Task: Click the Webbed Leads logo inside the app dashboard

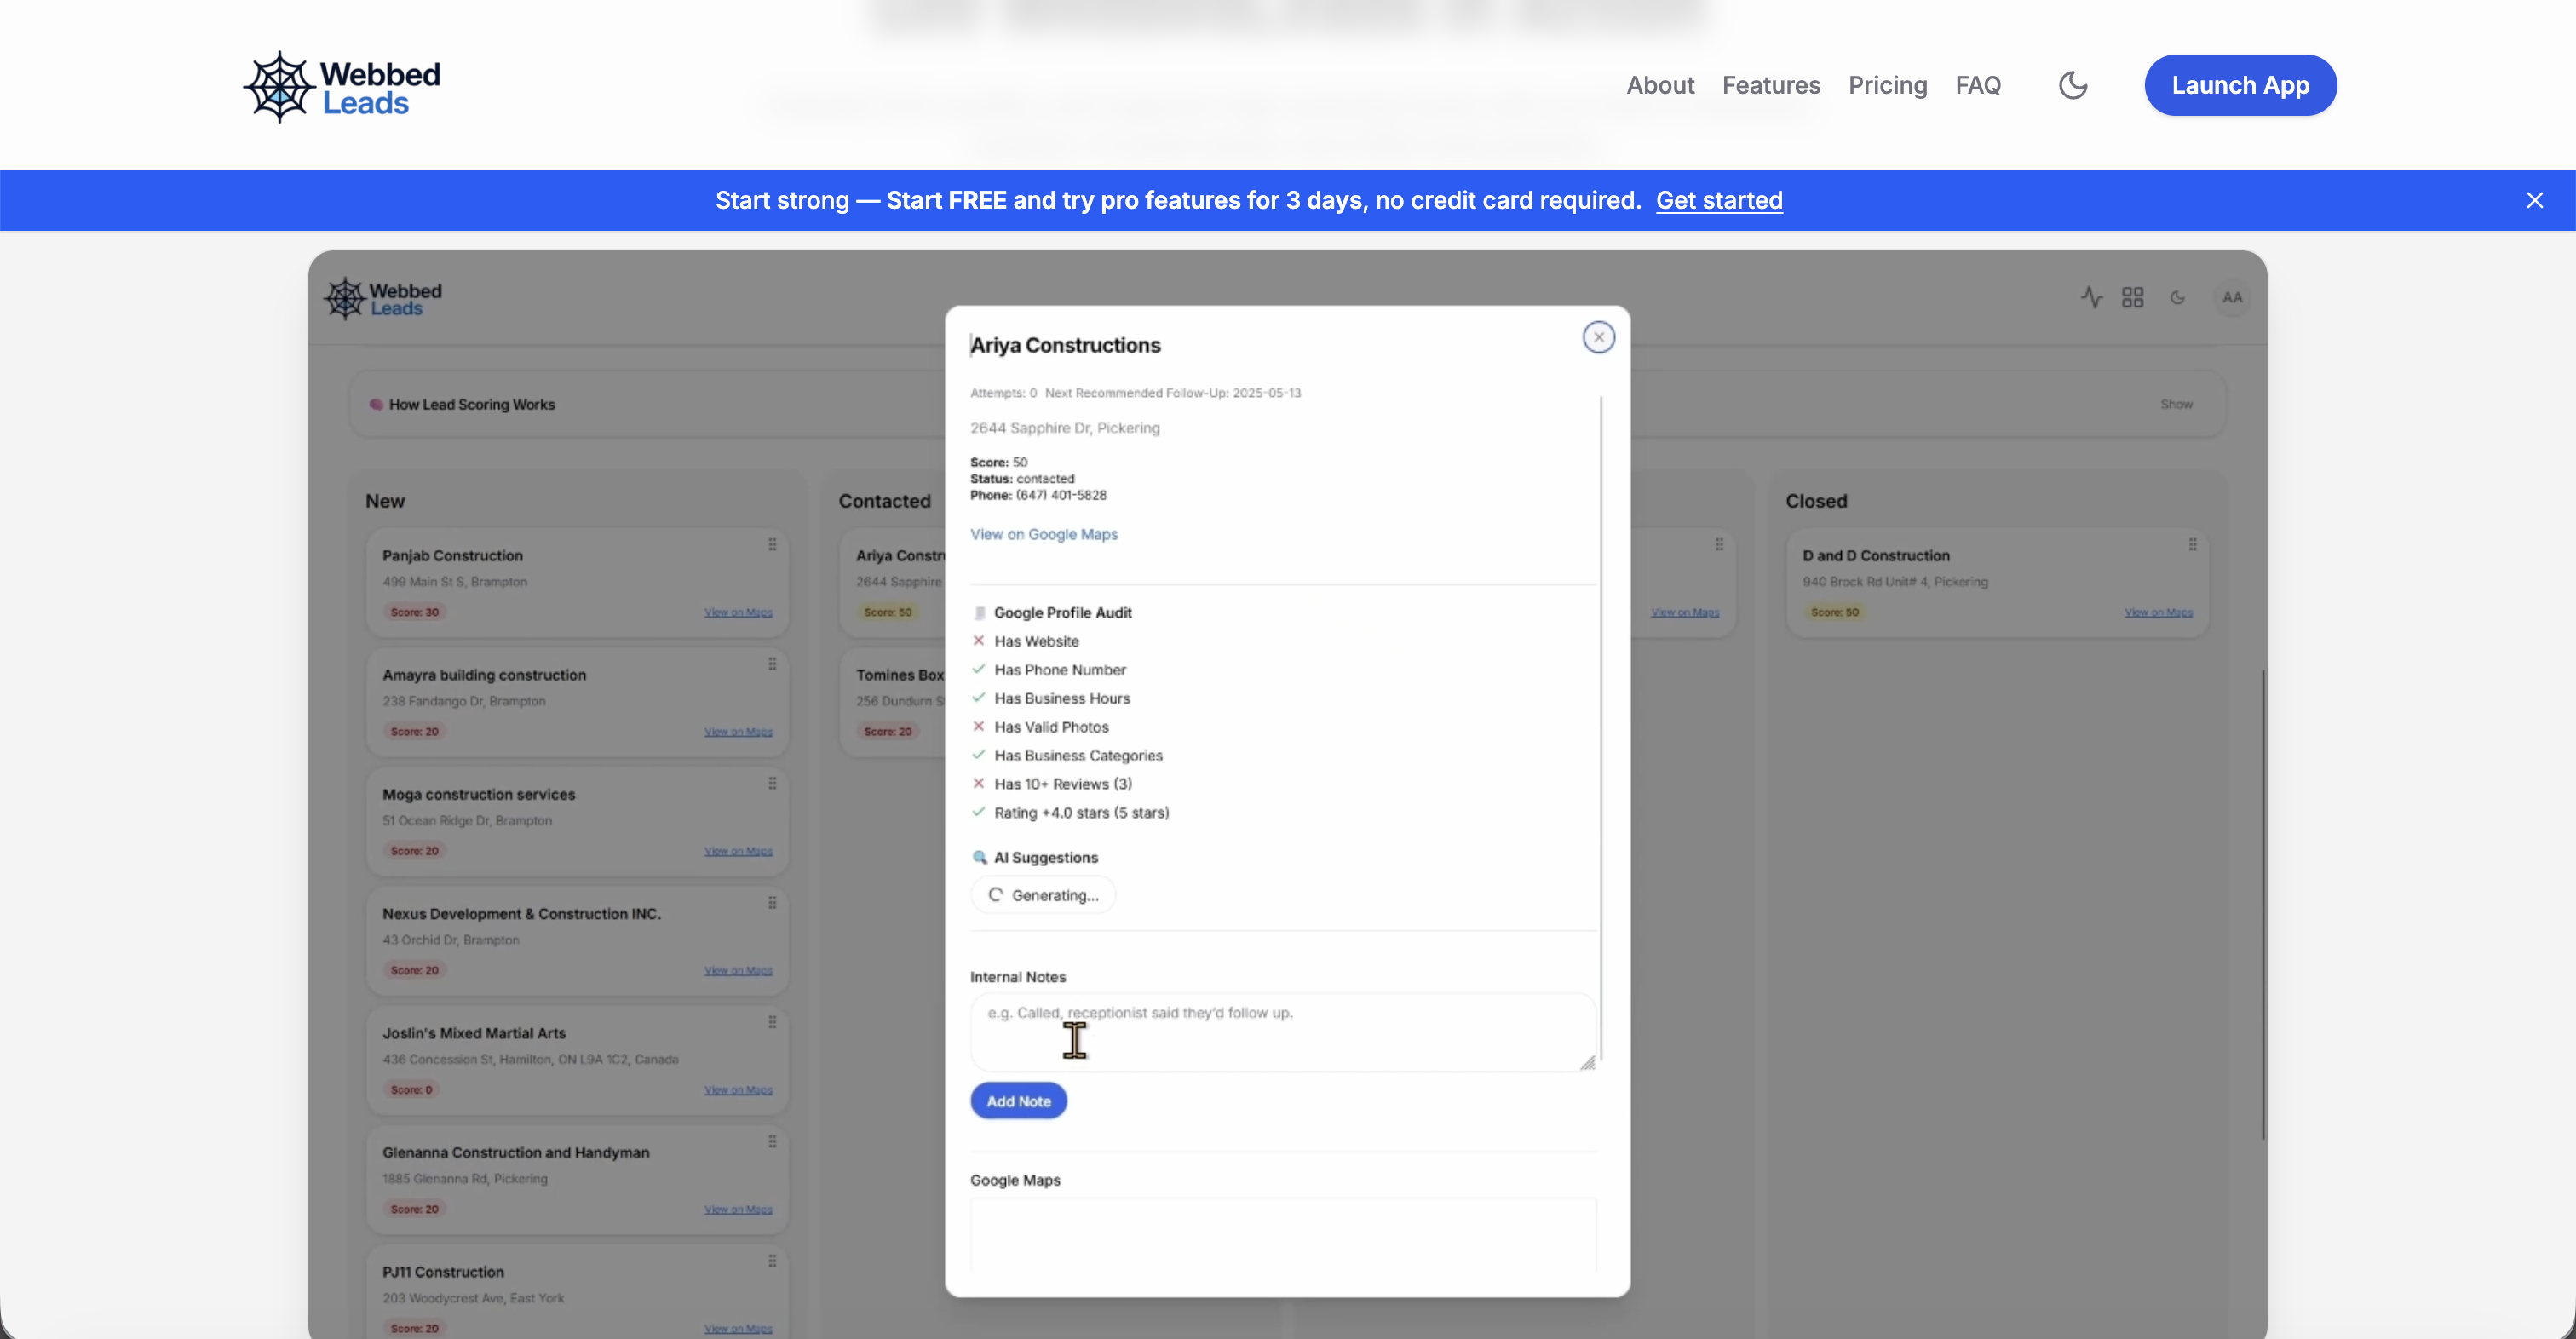Action: (x=383, y=298)
